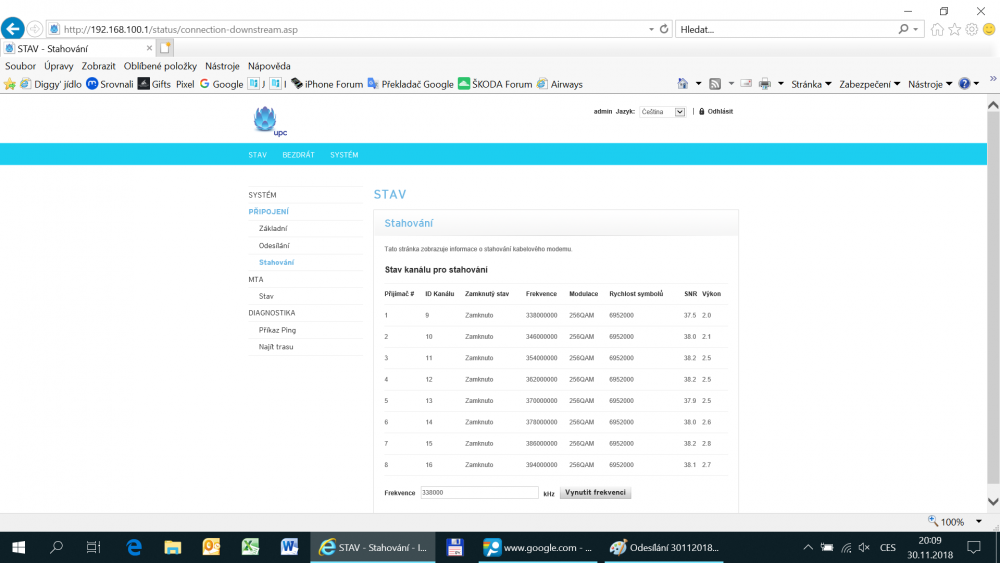Open Příkaz Ping in the sidebar
Viewport: 1000px width, 563px height.
pyautogui.click(x=277, y=330)
